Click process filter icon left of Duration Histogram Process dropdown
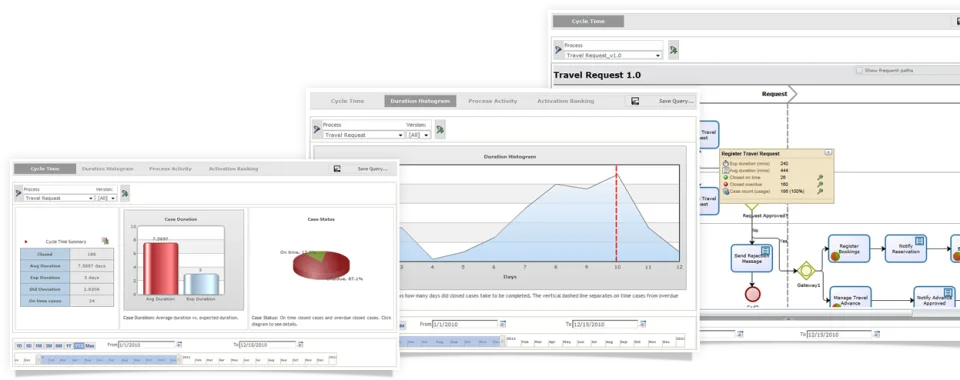The image size is (960, 380). click(x=317, y=130)
